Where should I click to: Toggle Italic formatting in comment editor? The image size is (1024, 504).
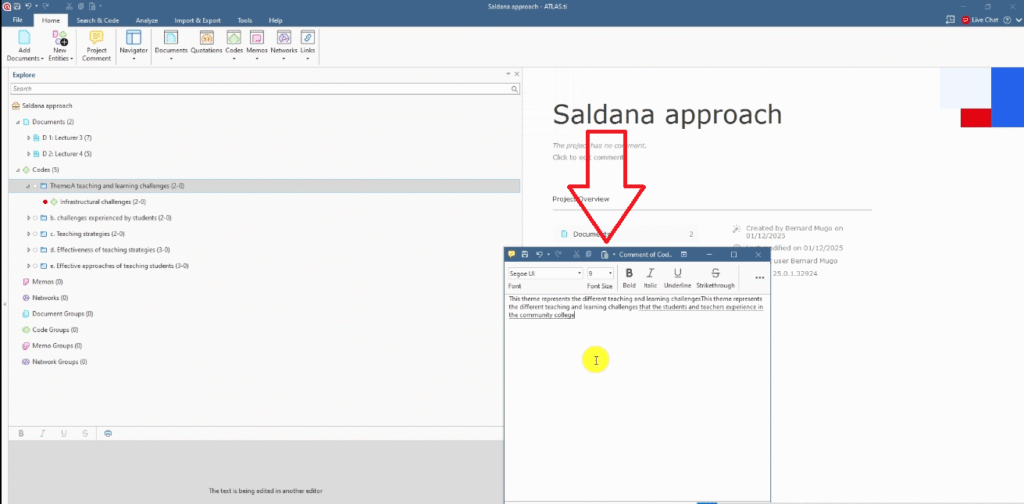[x=650, y=274]
